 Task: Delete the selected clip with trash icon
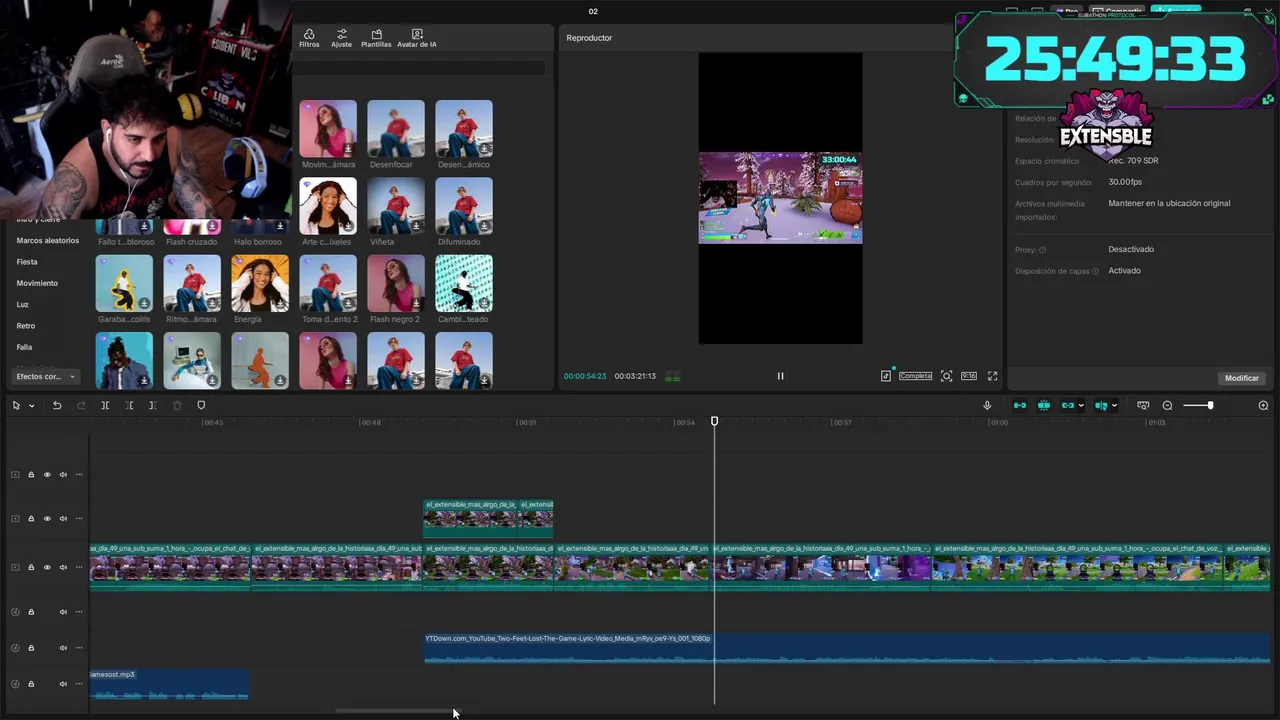click(x=177, y=405)
